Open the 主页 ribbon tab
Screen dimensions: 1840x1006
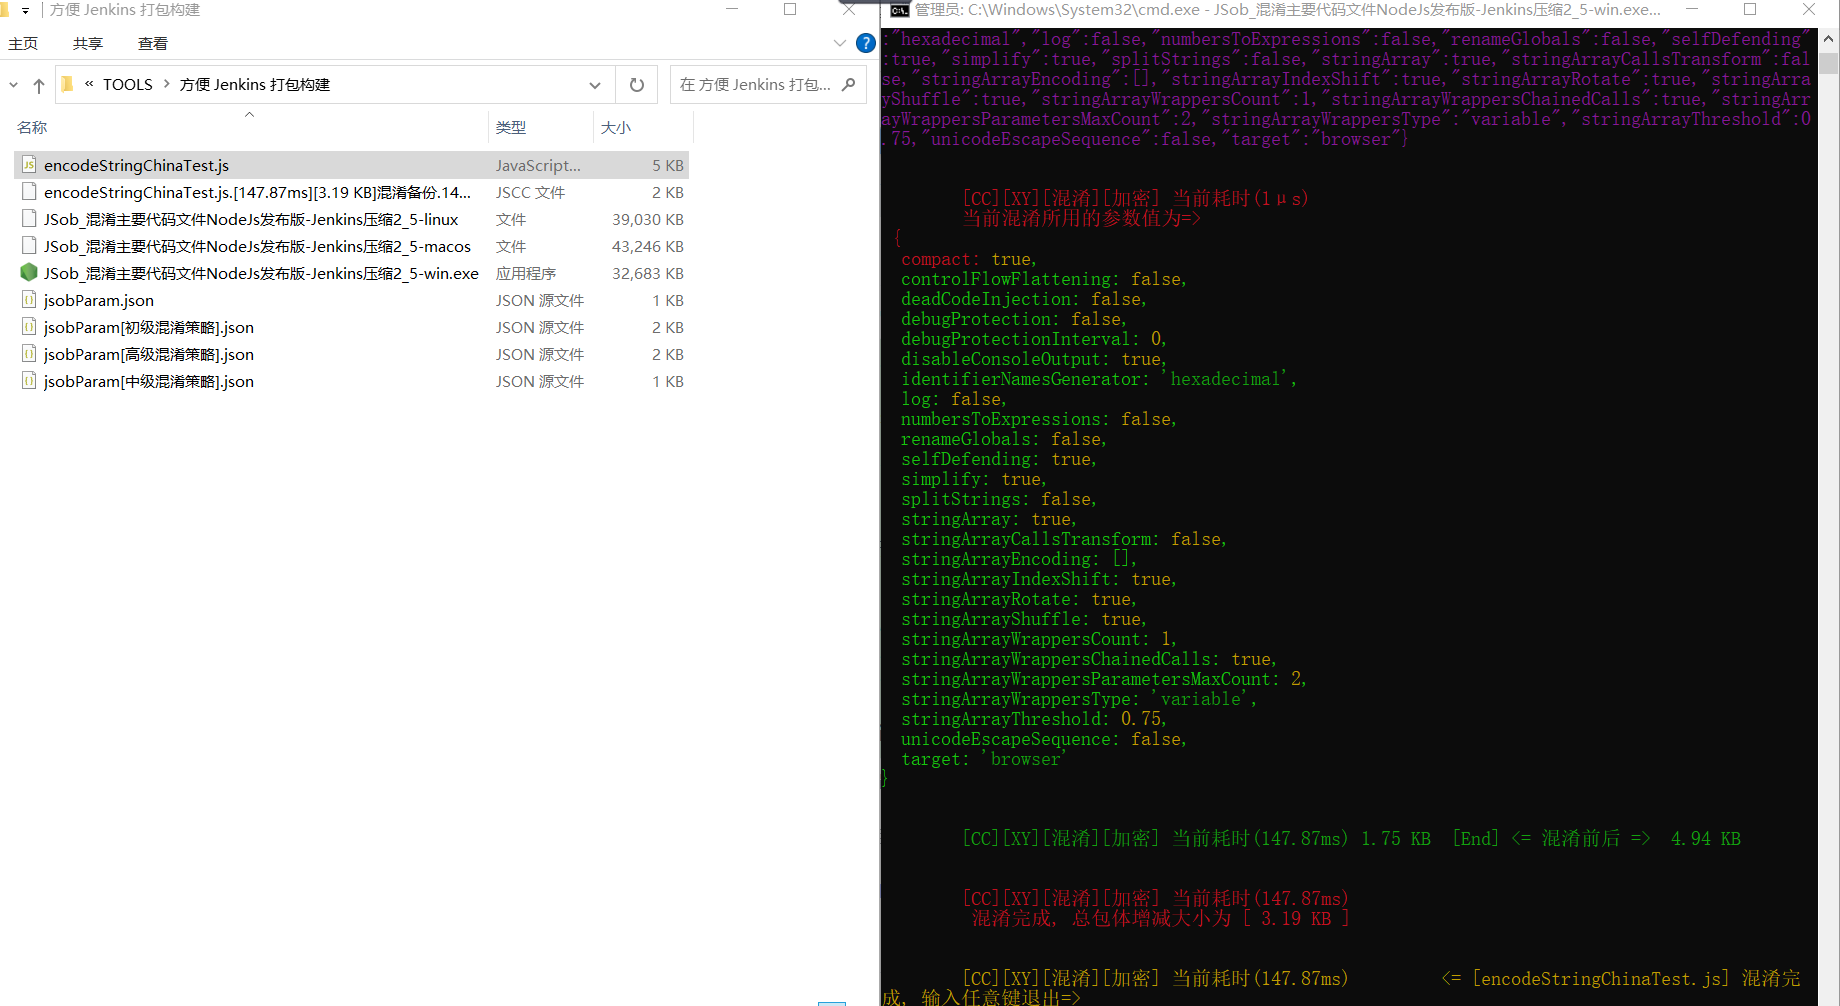[23, 43]
